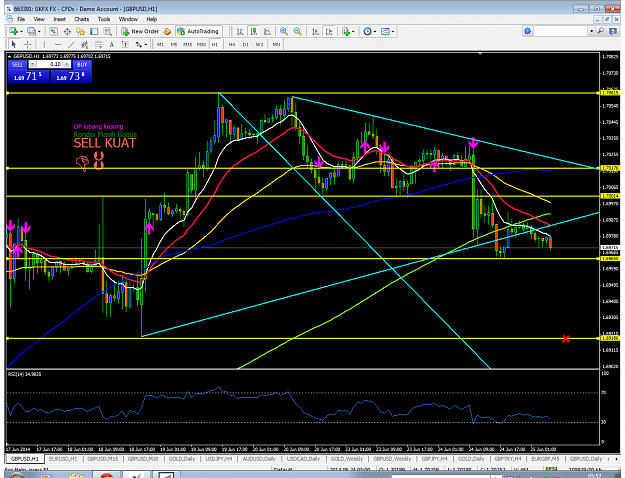
Task: Switch timeframe to M5
Action: click(x=174, y=45)
